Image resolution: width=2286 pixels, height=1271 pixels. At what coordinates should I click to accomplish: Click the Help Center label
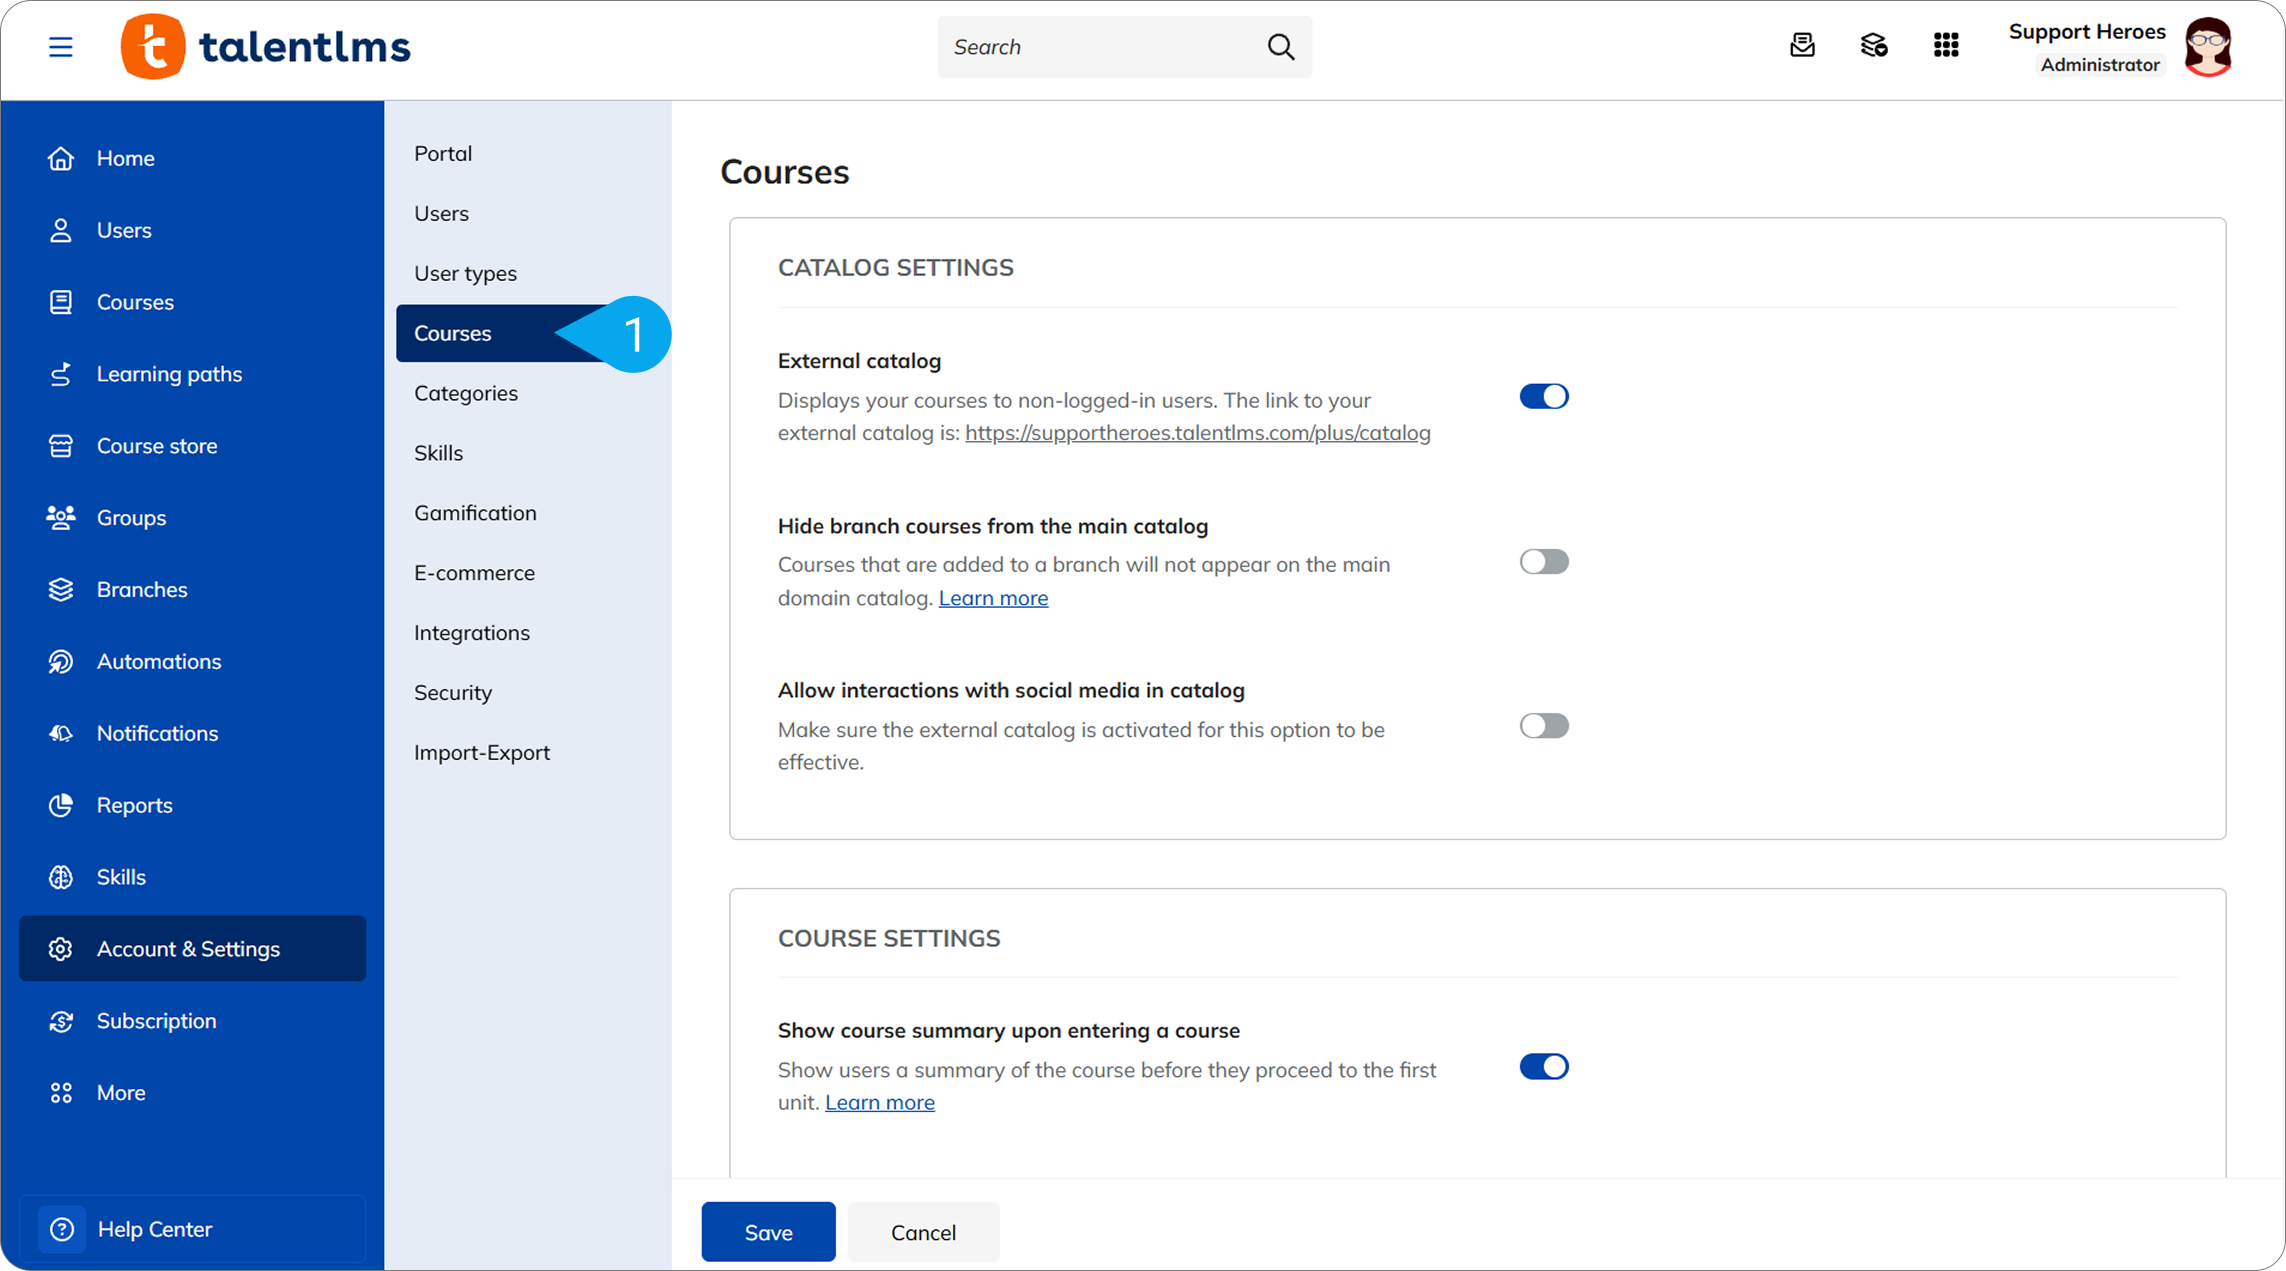tap(155, 1229)
